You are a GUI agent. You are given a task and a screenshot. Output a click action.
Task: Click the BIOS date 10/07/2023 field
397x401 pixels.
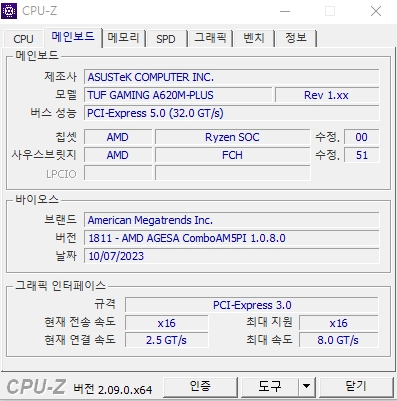(232, 256)
